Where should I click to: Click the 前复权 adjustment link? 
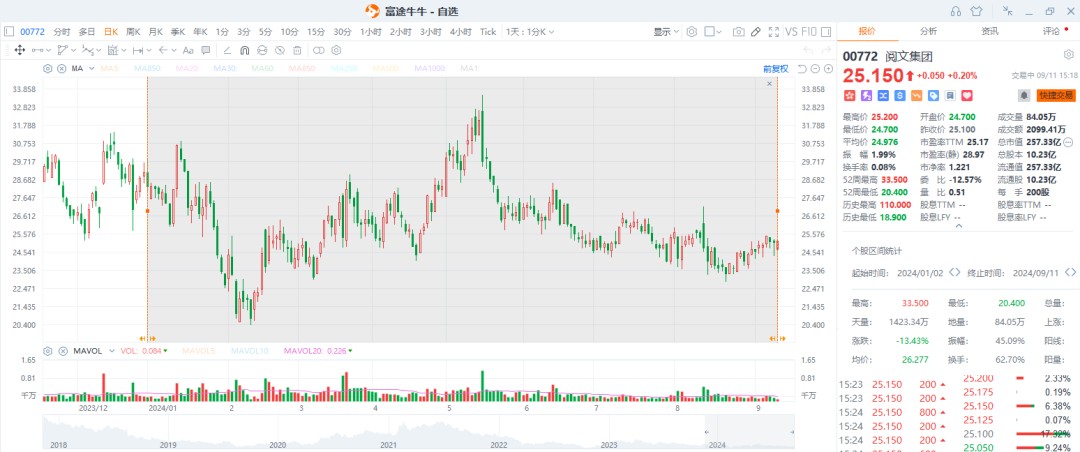[x=775, y=68]
